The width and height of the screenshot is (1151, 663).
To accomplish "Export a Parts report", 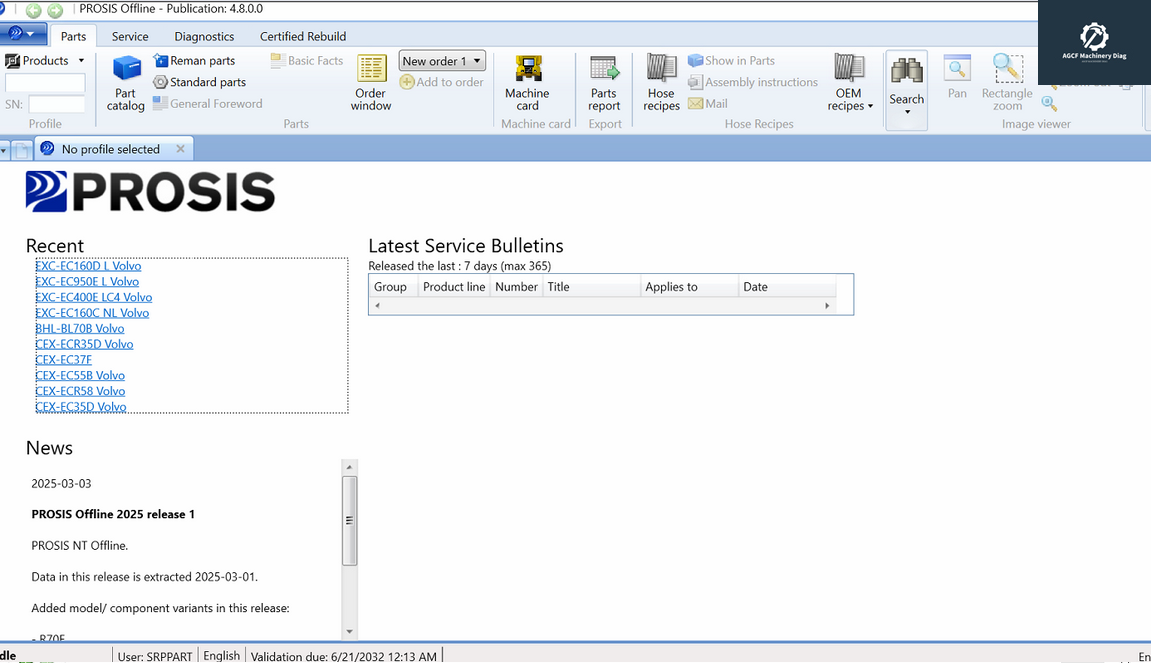I will click(x=604, y=82).
